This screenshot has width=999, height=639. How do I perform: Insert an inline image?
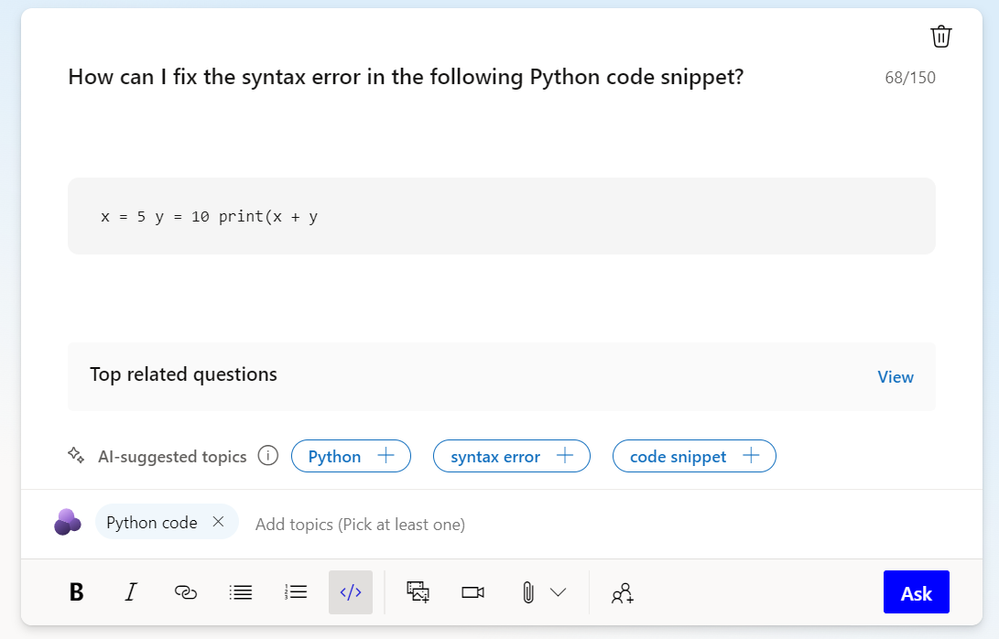click(418, 592)
